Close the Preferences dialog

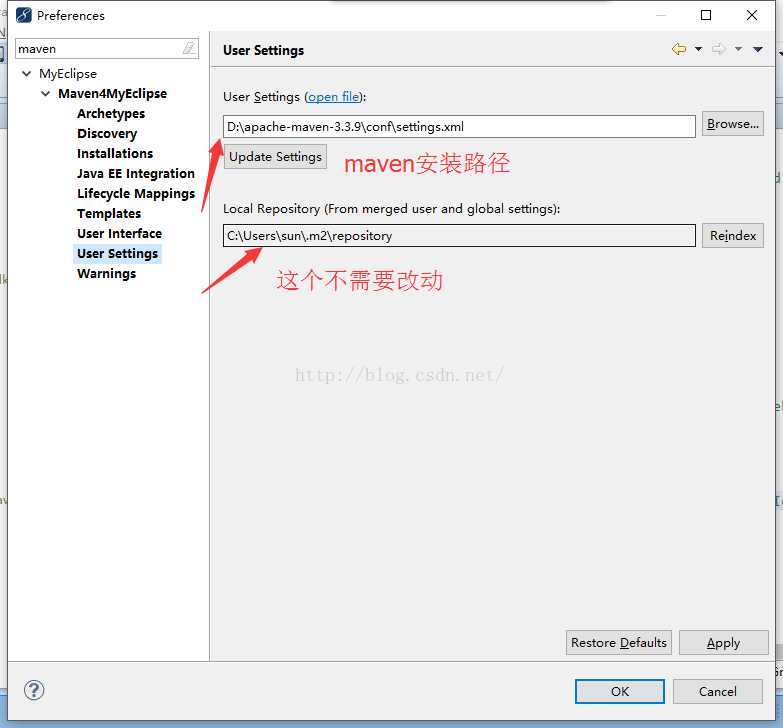pyautogui.click(x=752, y=15)
